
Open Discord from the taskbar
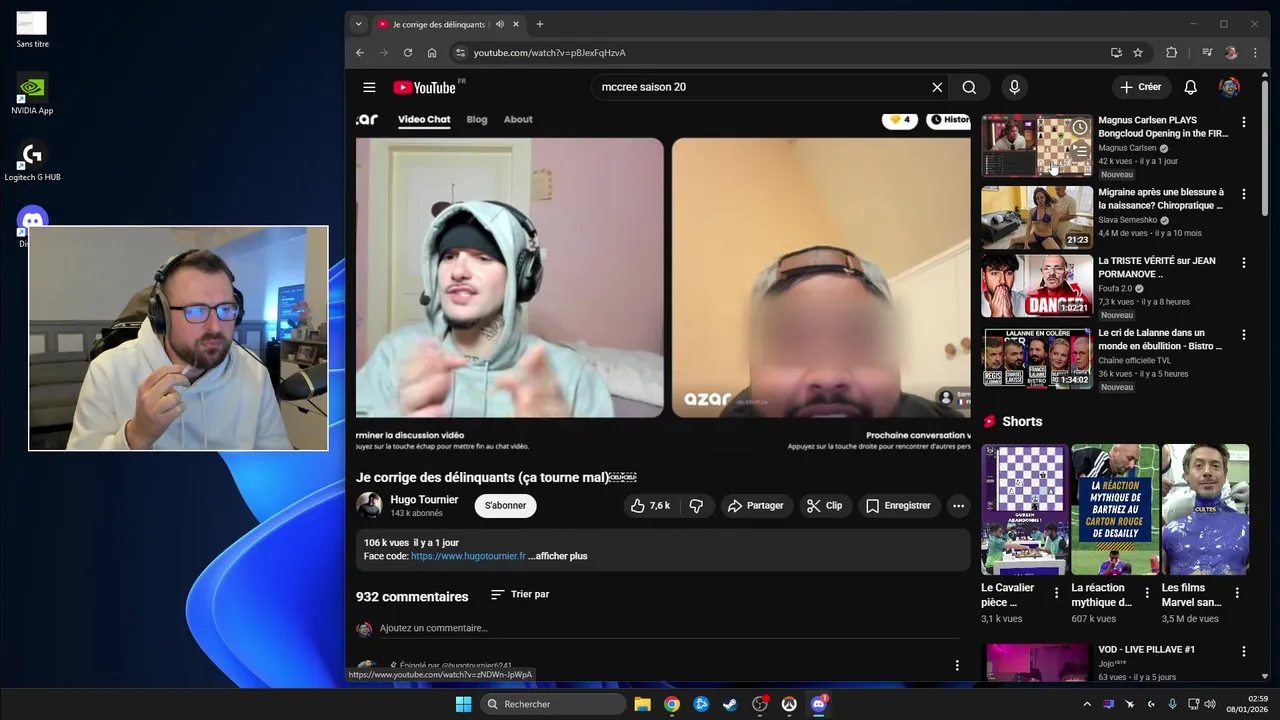tap(819, 704)
